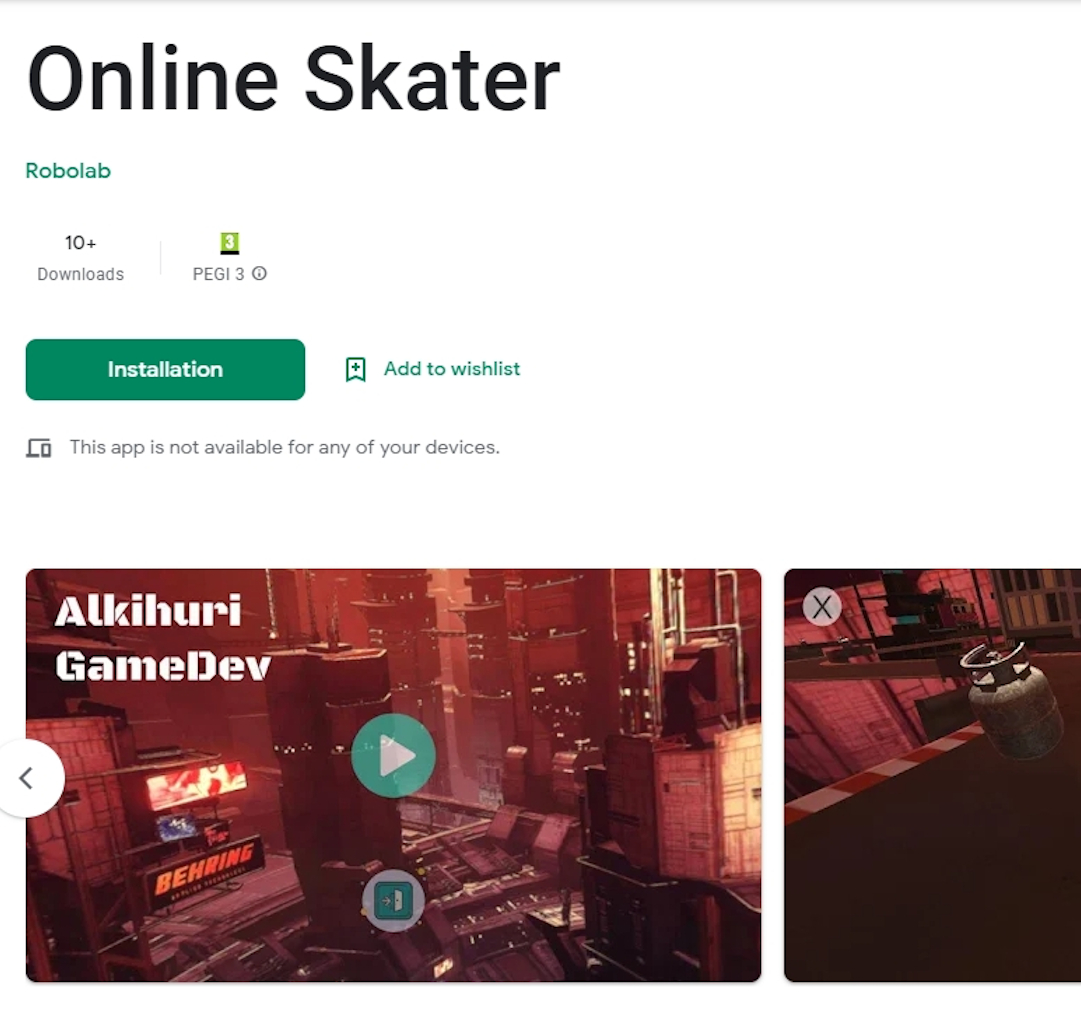Click the Online Skater title heading
This screenshot has height=1009, width=1081.
click(x=294, y=79)
